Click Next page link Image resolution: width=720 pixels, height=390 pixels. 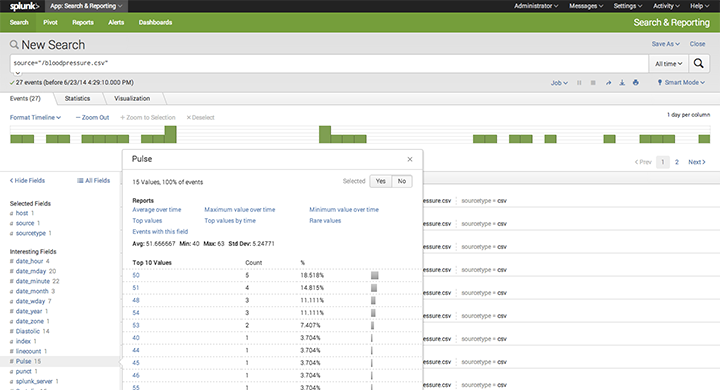click(x=697, y=162)
